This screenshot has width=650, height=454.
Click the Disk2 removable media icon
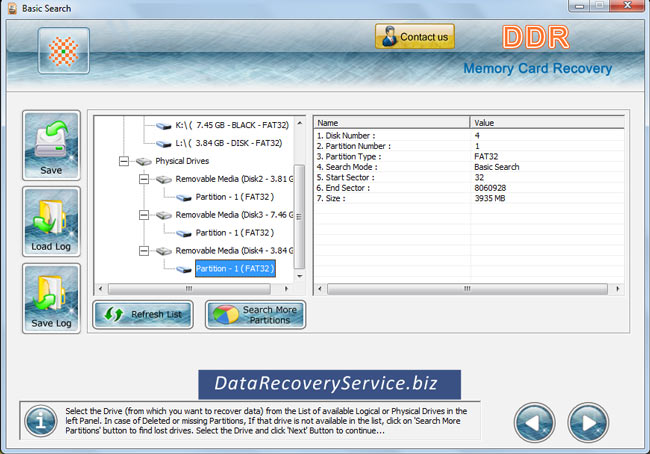click(x=164, y=180)
